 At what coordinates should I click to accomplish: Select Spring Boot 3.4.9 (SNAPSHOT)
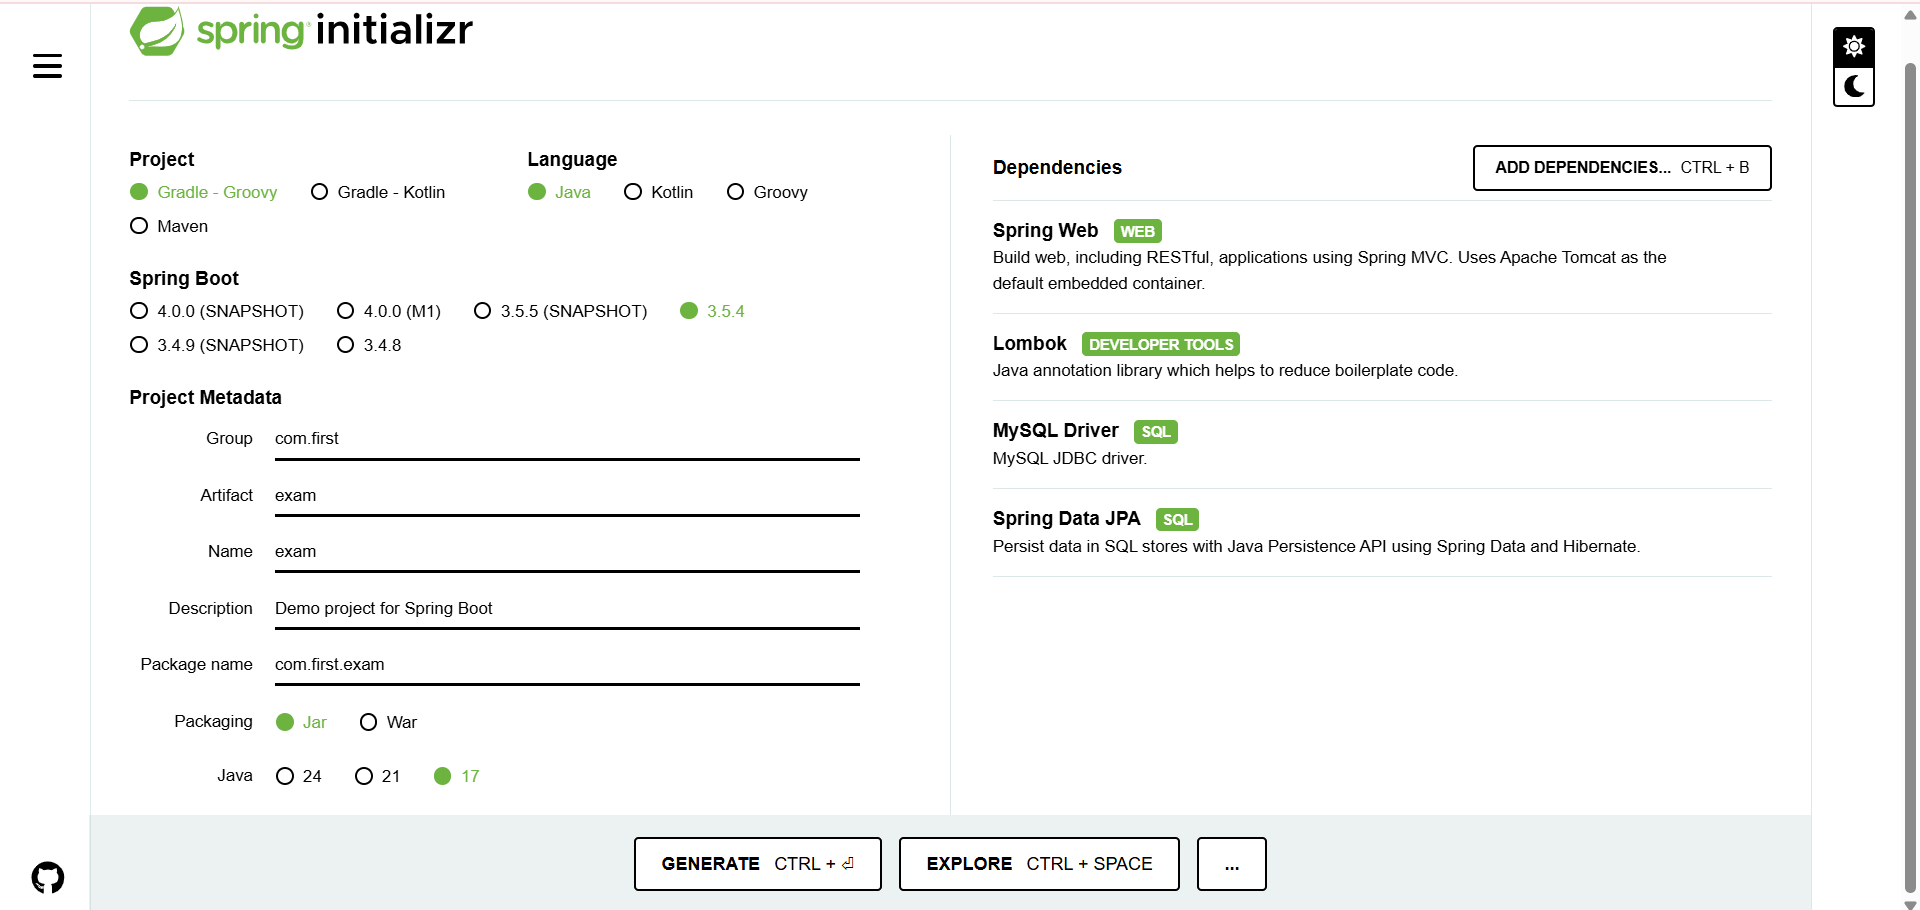(217, 345)
